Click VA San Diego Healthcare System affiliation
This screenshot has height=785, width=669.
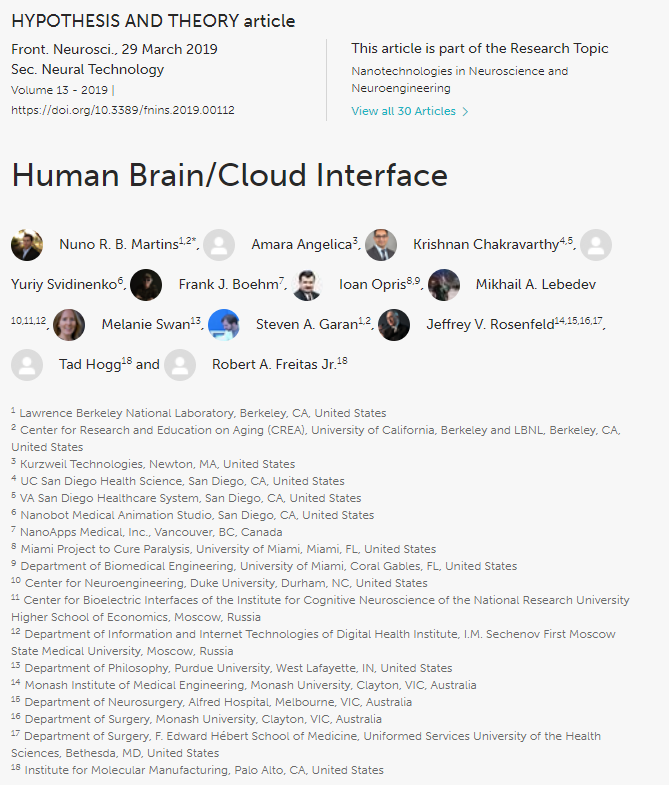tap(186, 498)
